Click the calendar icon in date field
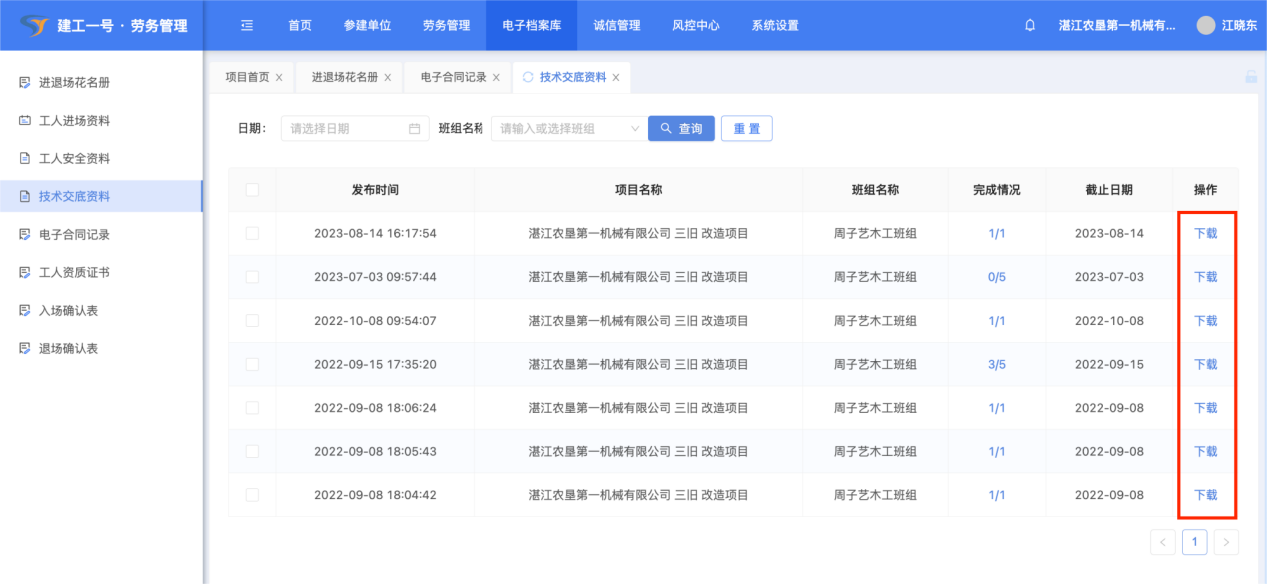The width and height of the screenshot is (1267, 584). [415, 129]
